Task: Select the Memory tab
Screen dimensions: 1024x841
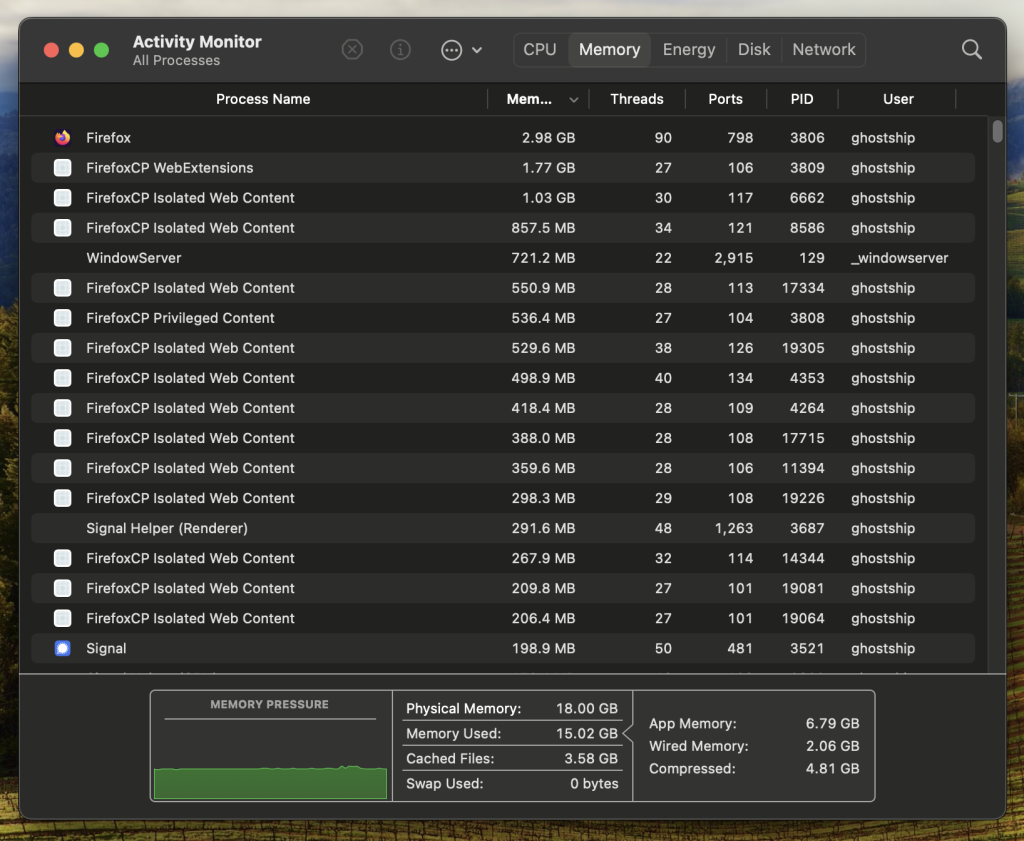Action: [609, 50]
